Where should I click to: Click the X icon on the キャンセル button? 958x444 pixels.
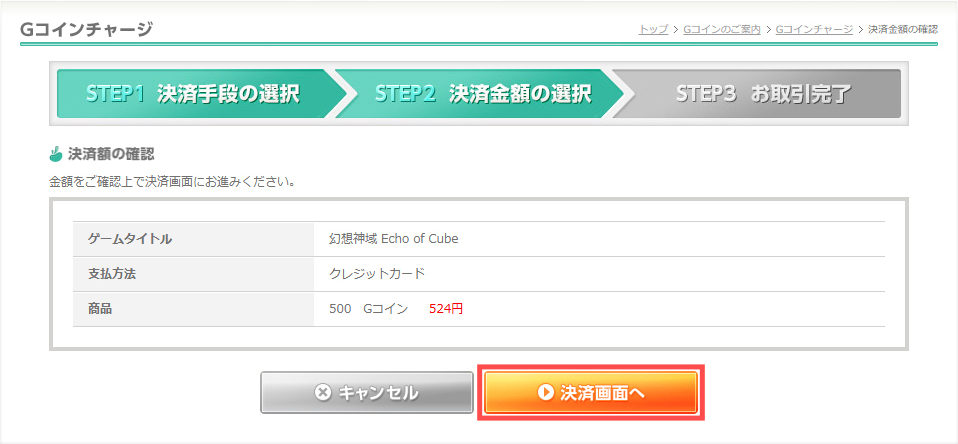tap(323, 393)
